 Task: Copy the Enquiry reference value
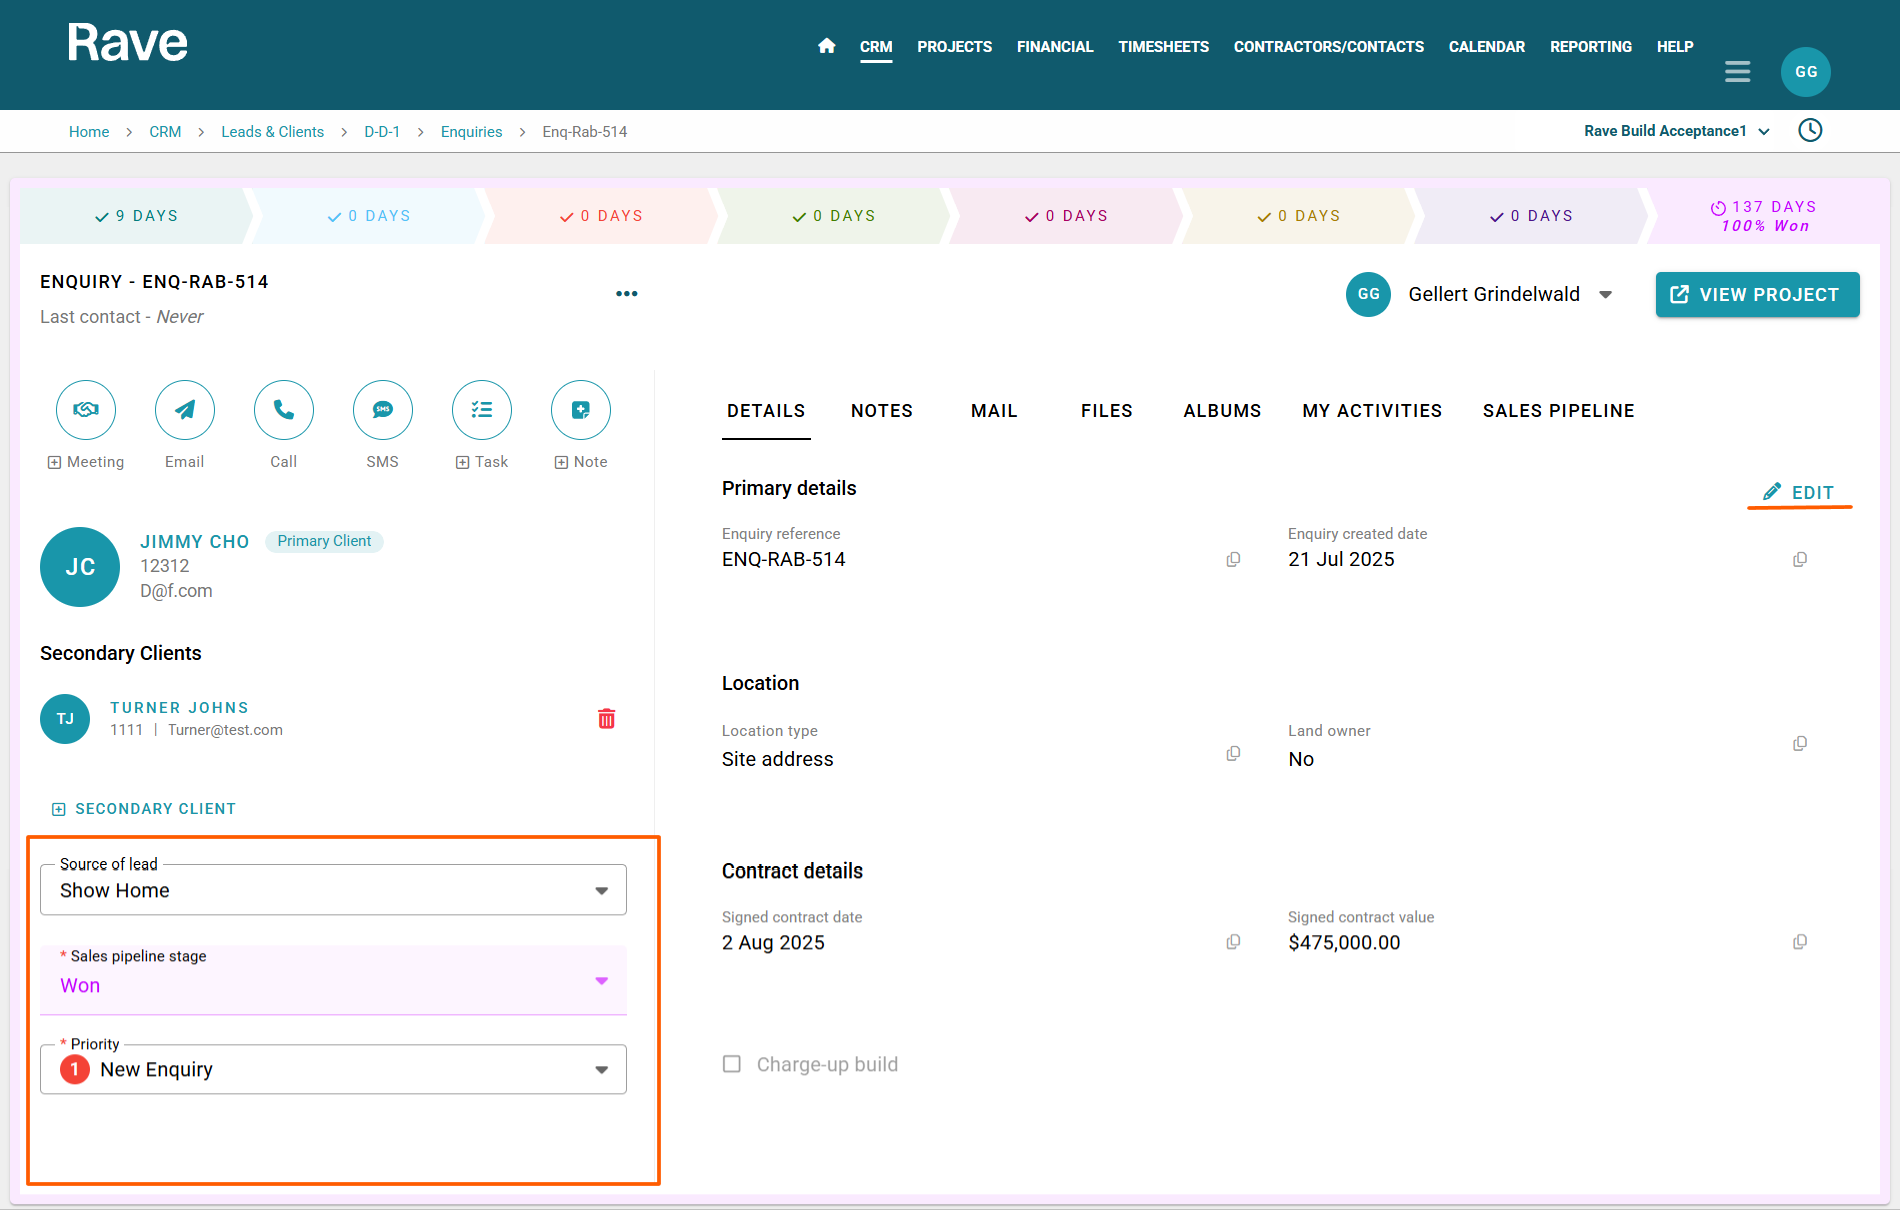click(1233, 560)
